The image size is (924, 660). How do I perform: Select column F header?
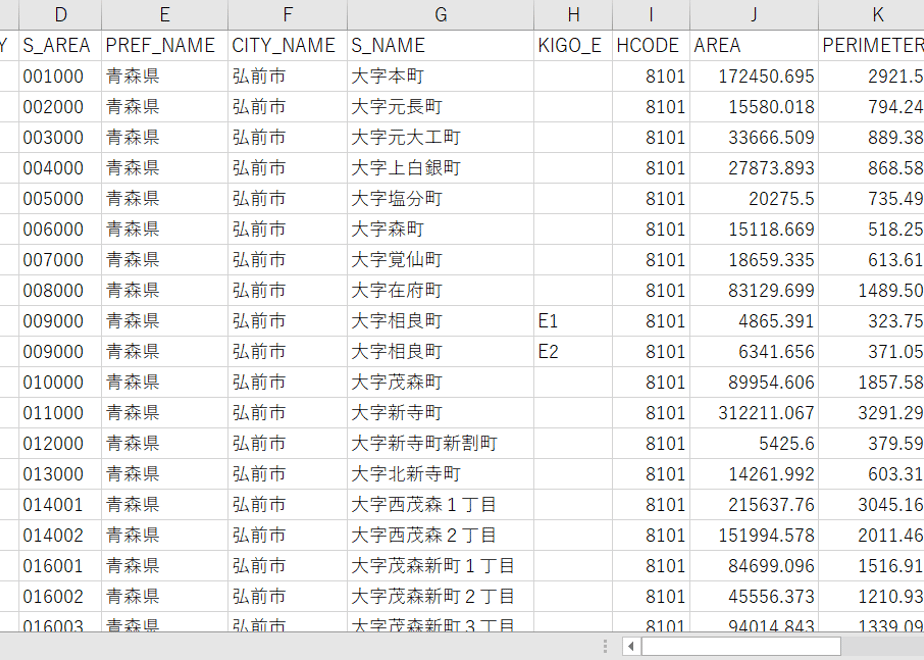[x=288, y=15]
